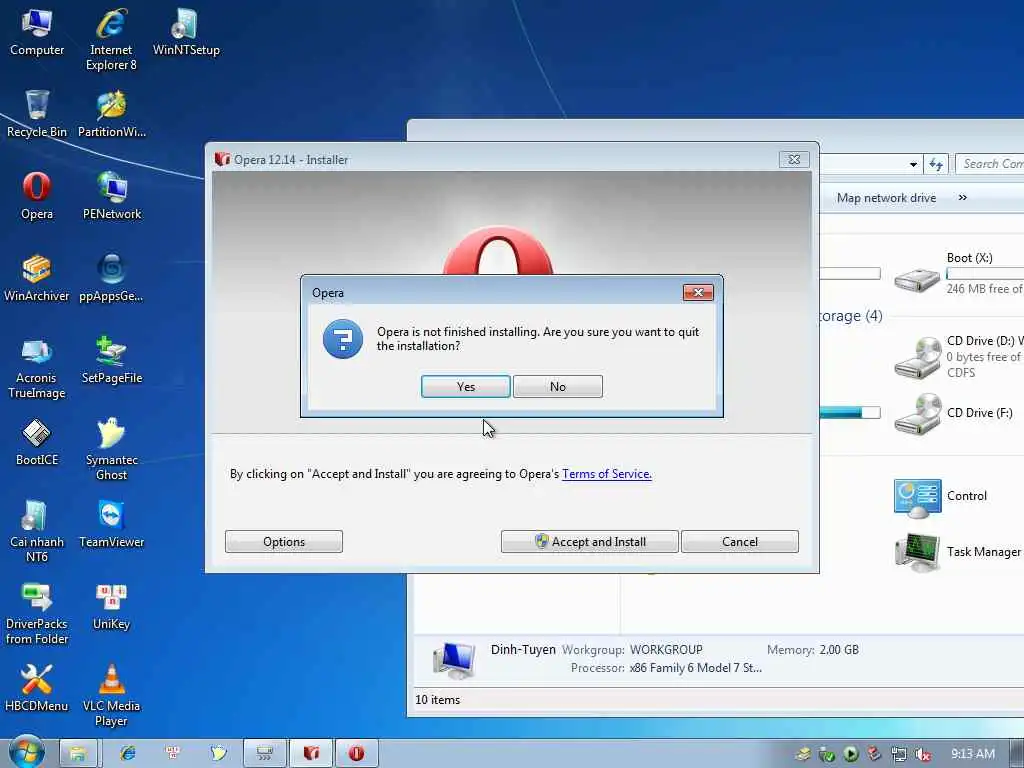Select the WinArchiver desktop icon

(37, 278)
